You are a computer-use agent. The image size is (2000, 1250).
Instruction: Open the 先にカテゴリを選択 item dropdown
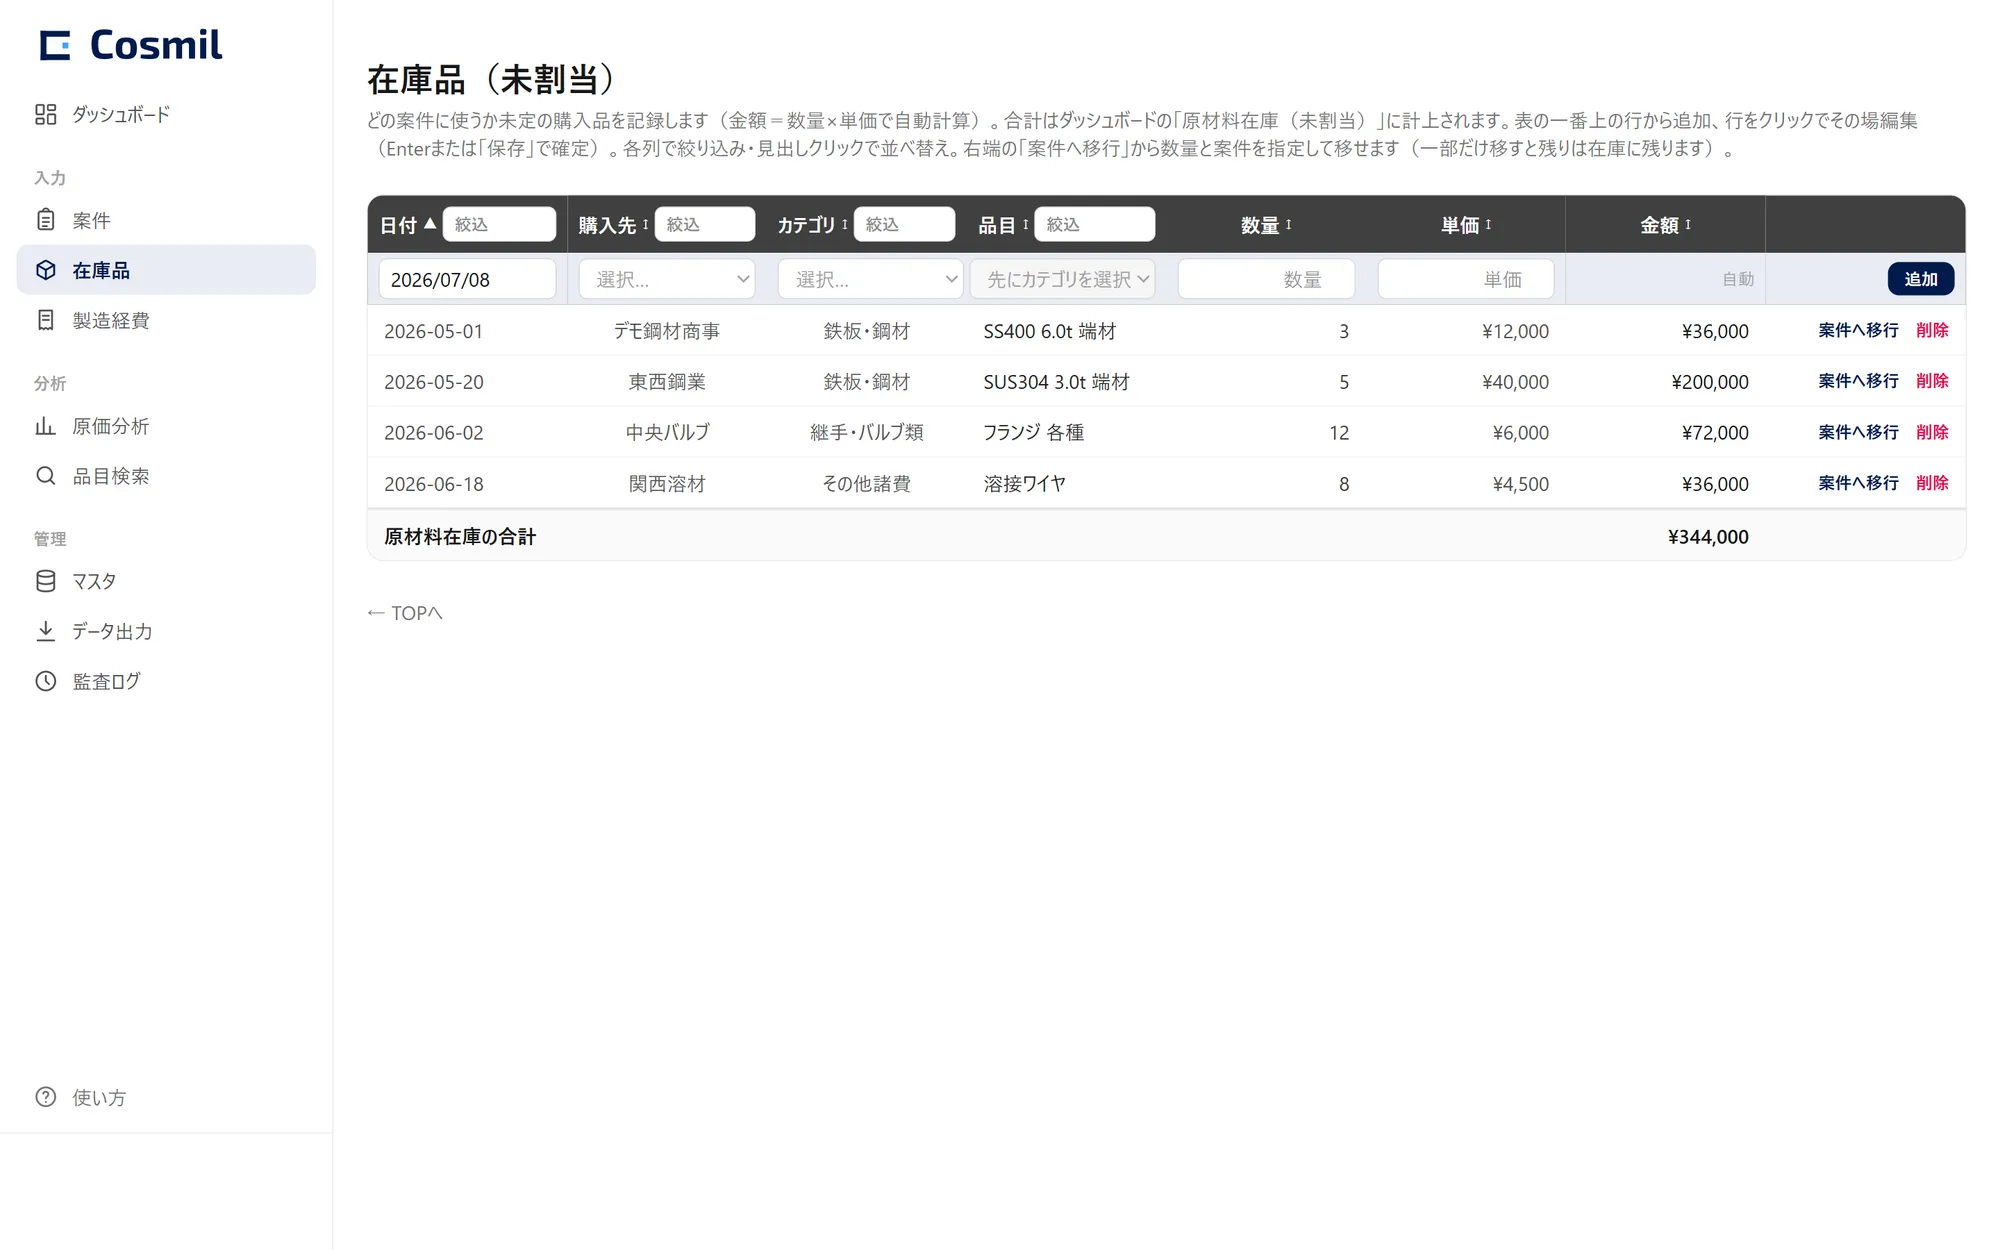[x=1063, y=279]
